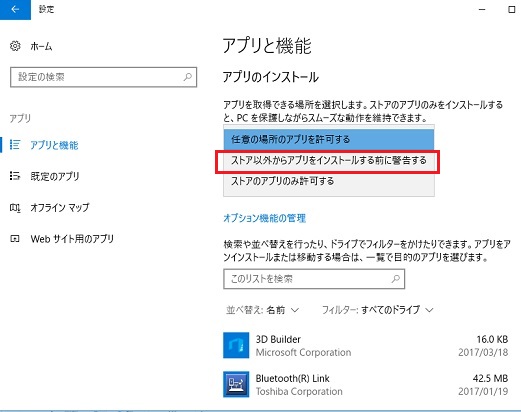Click the back arrow button
This screenshot has height=412, width=521.
pyautogui.click(x=15, y=9)
